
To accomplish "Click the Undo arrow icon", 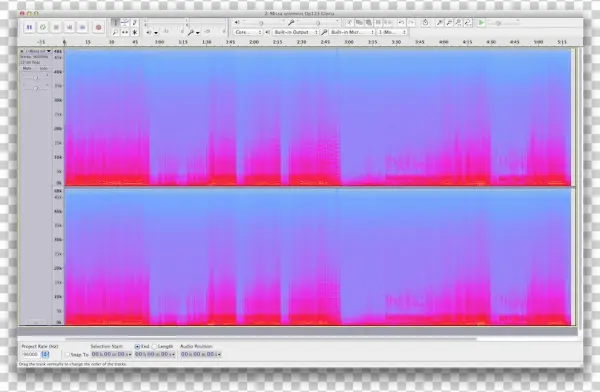I will tap(401, 23).
